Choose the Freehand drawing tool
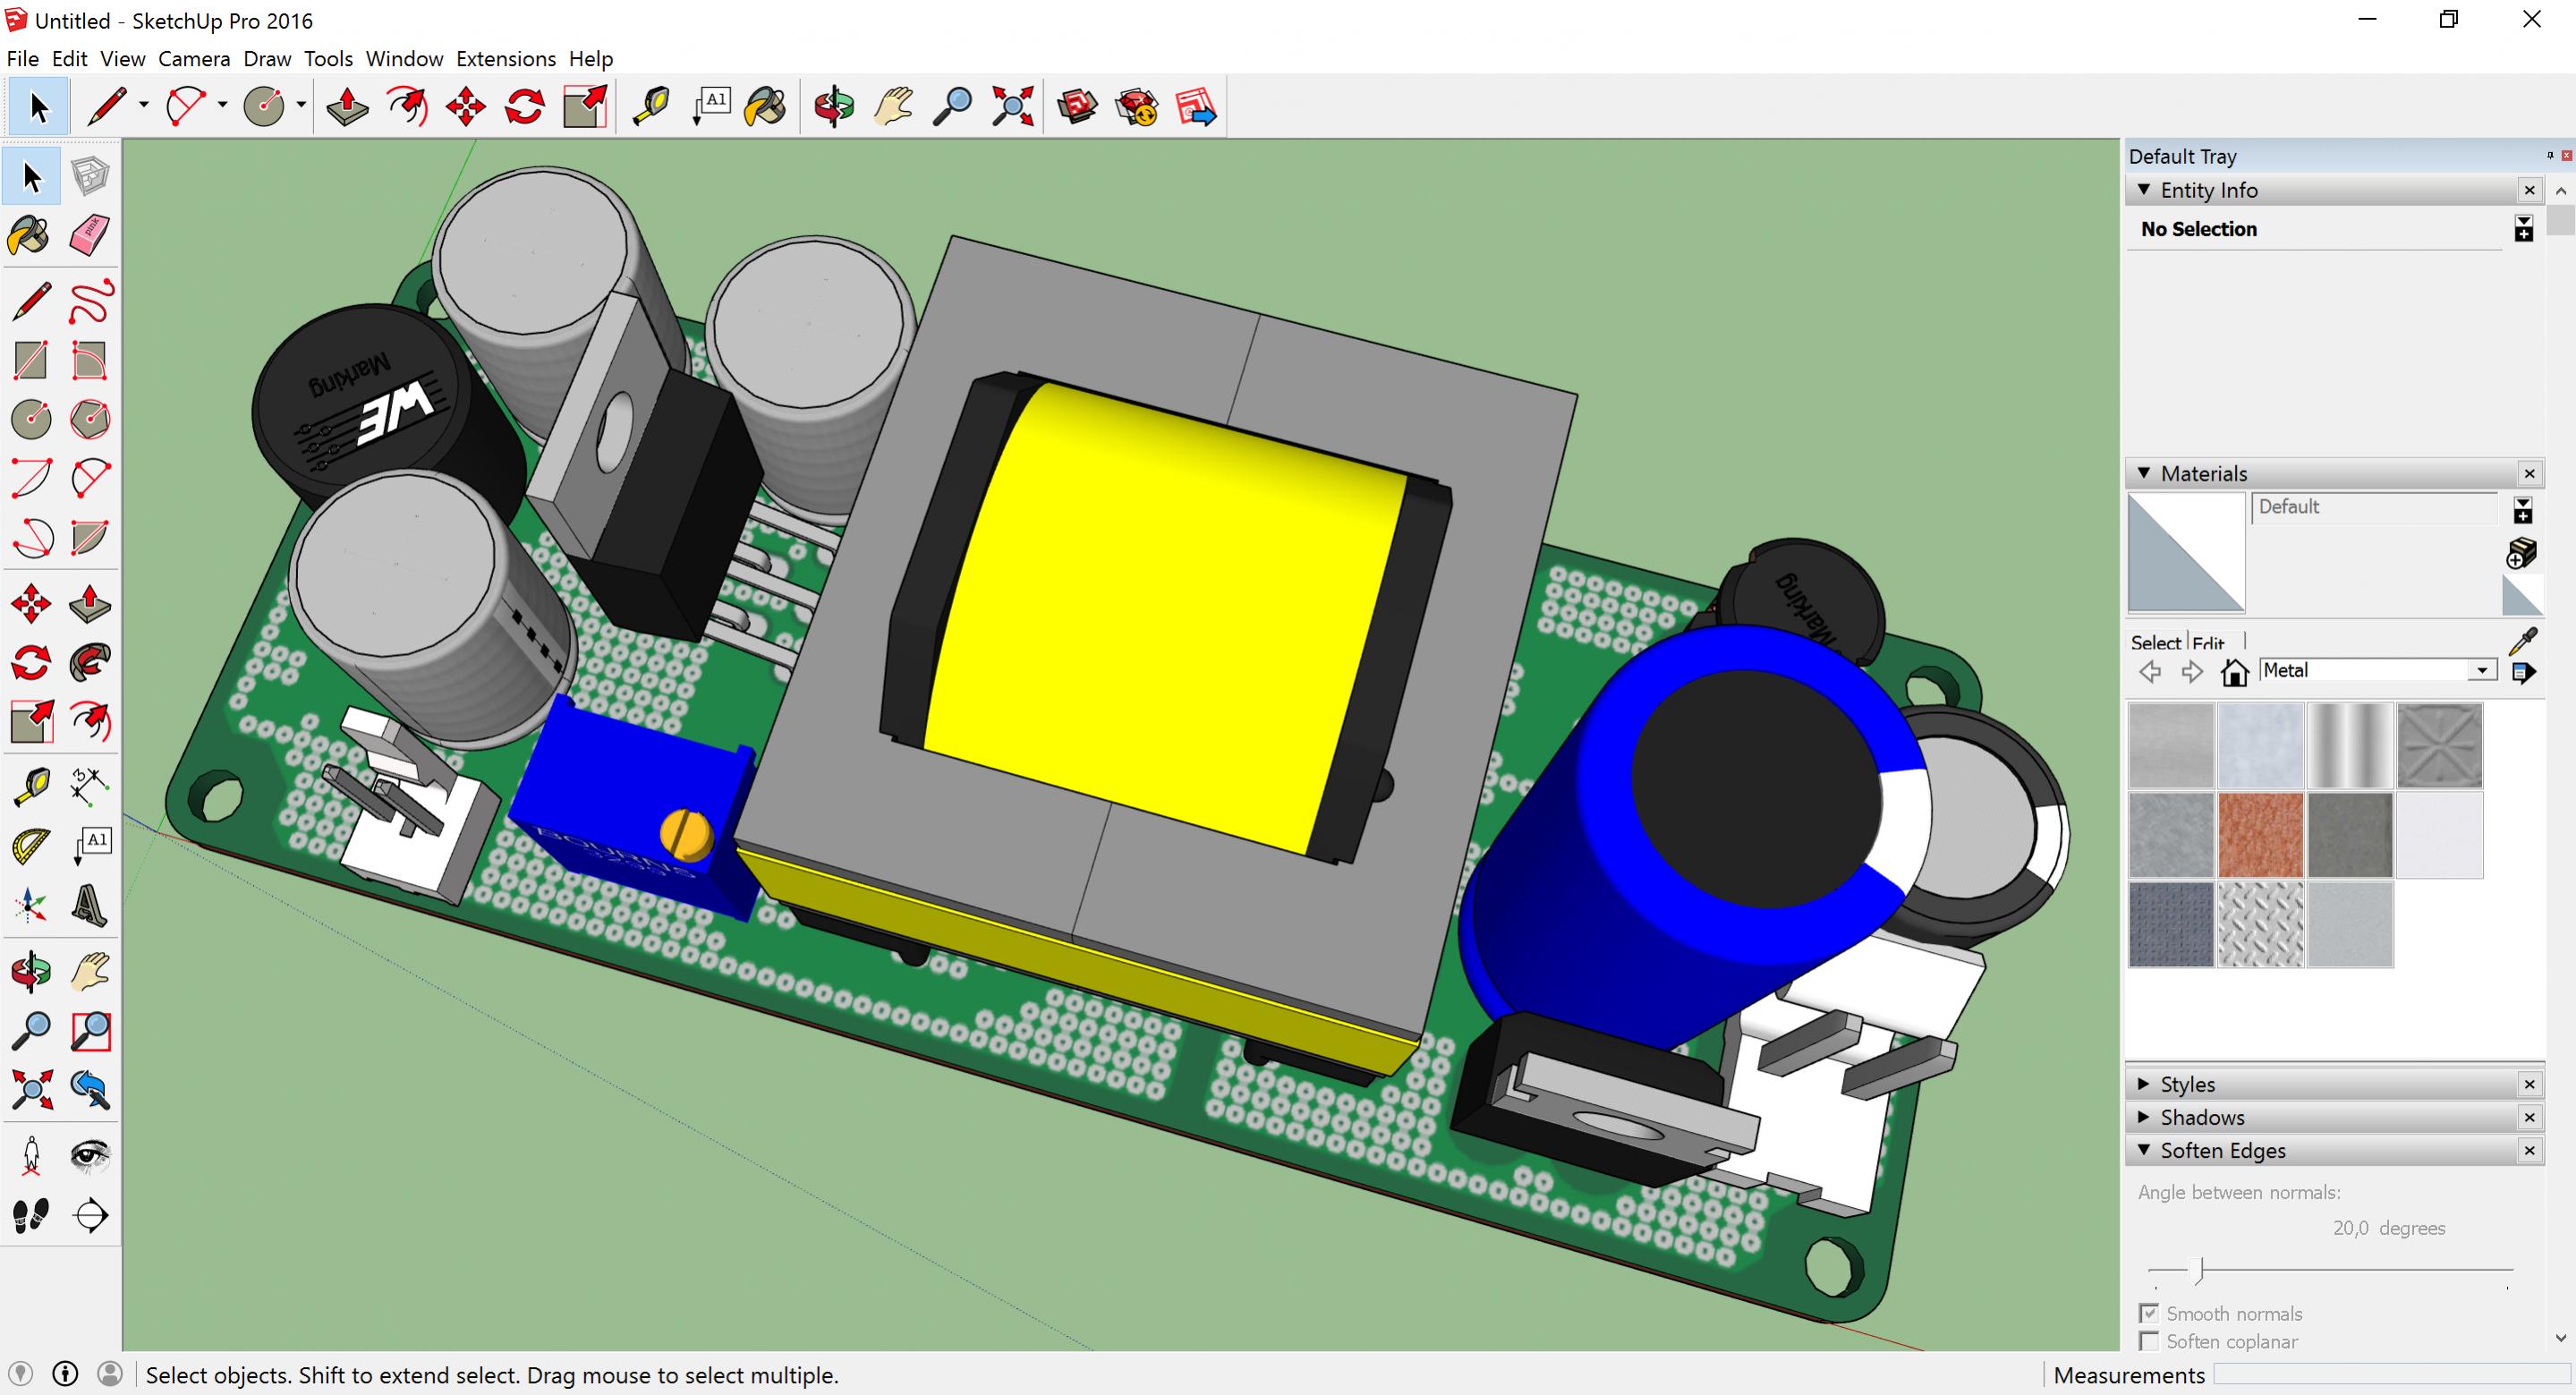 90,302
